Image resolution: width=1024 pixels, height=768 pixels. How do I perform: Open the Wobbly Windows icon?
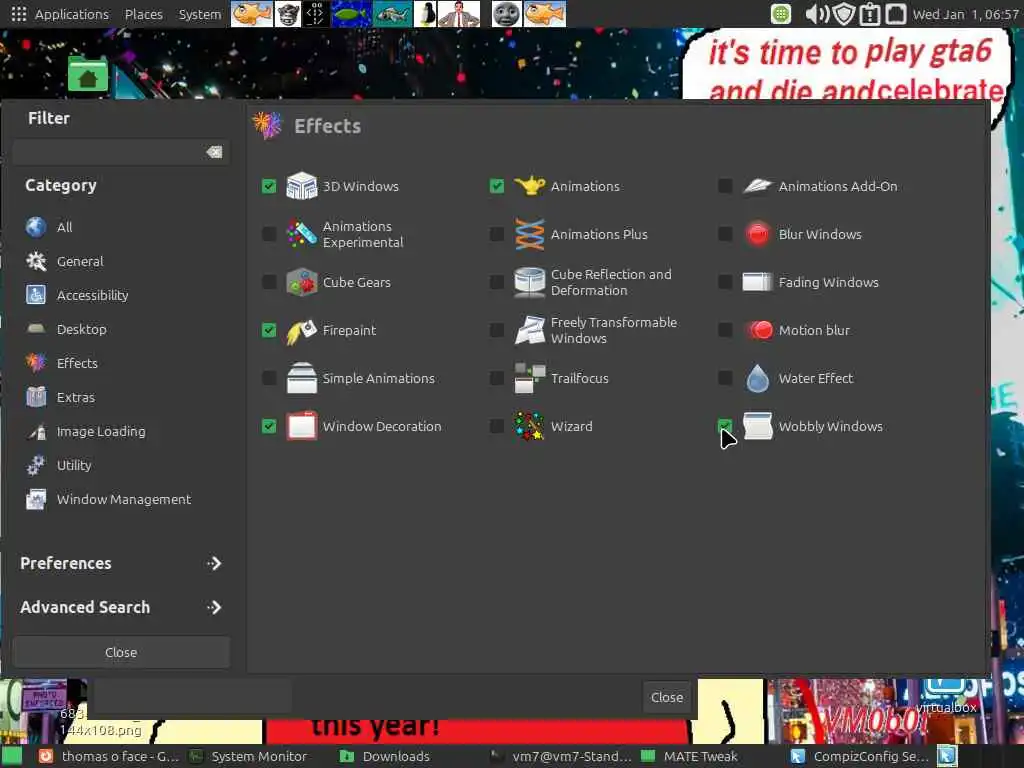point(758,426)
